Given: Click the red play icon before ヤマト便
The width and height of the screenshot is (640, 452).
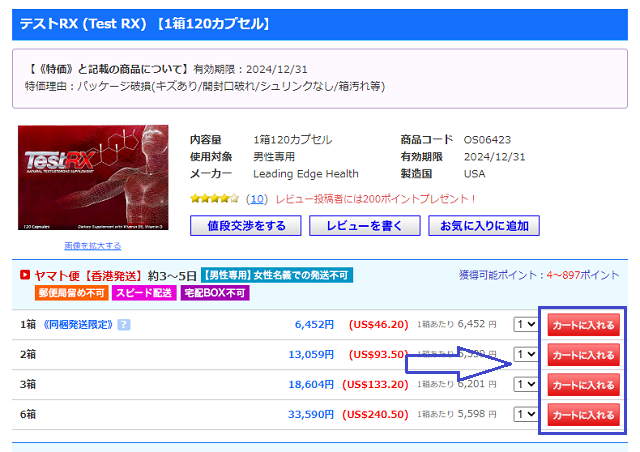Looking at the screenshot, I should click(x=25, y=275).
